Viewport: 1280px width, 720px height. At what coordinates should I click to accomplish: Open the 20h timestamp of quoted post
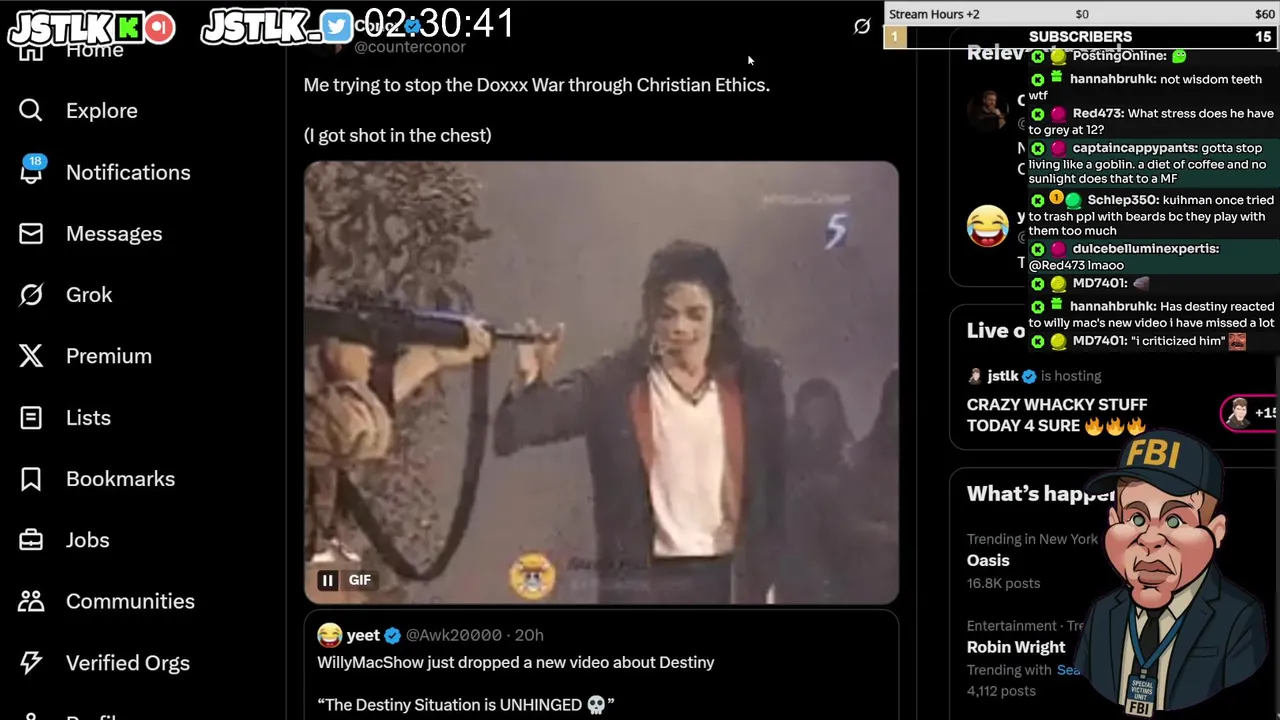coord(528,635)
